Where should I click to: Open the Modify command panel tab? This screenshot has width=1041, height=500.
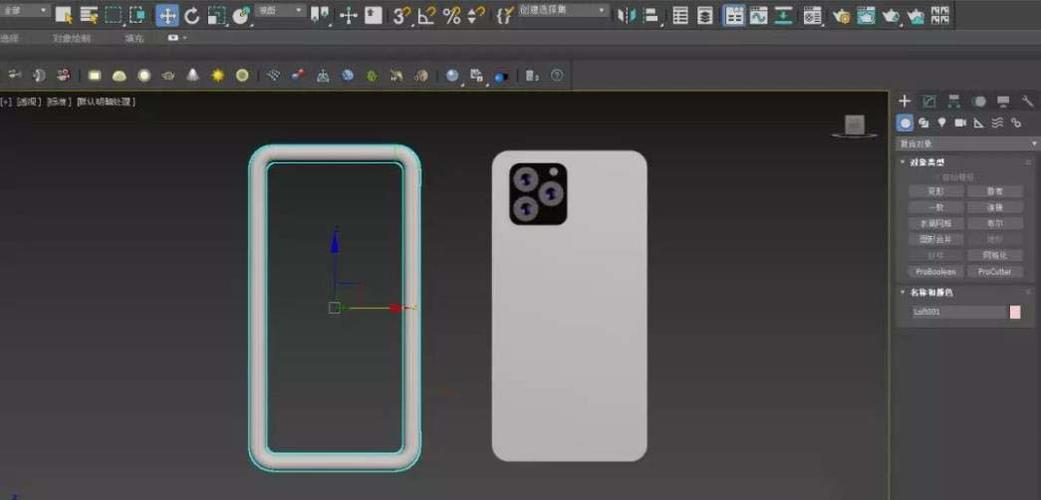929,101
